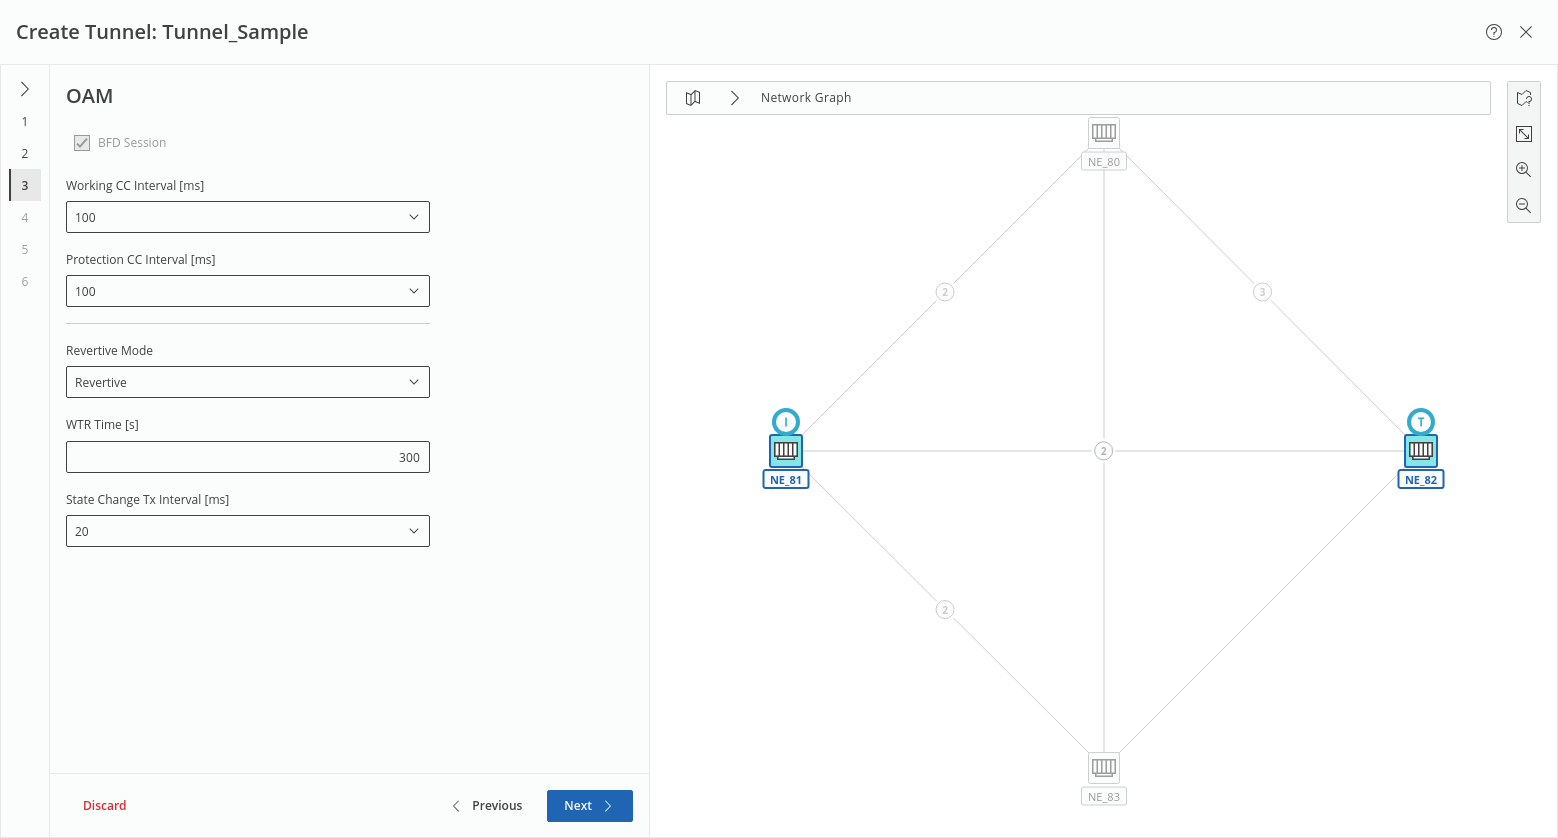Zoom in on the network graph
Viewport: 1558px width, 838px height.
point(1523,170)
